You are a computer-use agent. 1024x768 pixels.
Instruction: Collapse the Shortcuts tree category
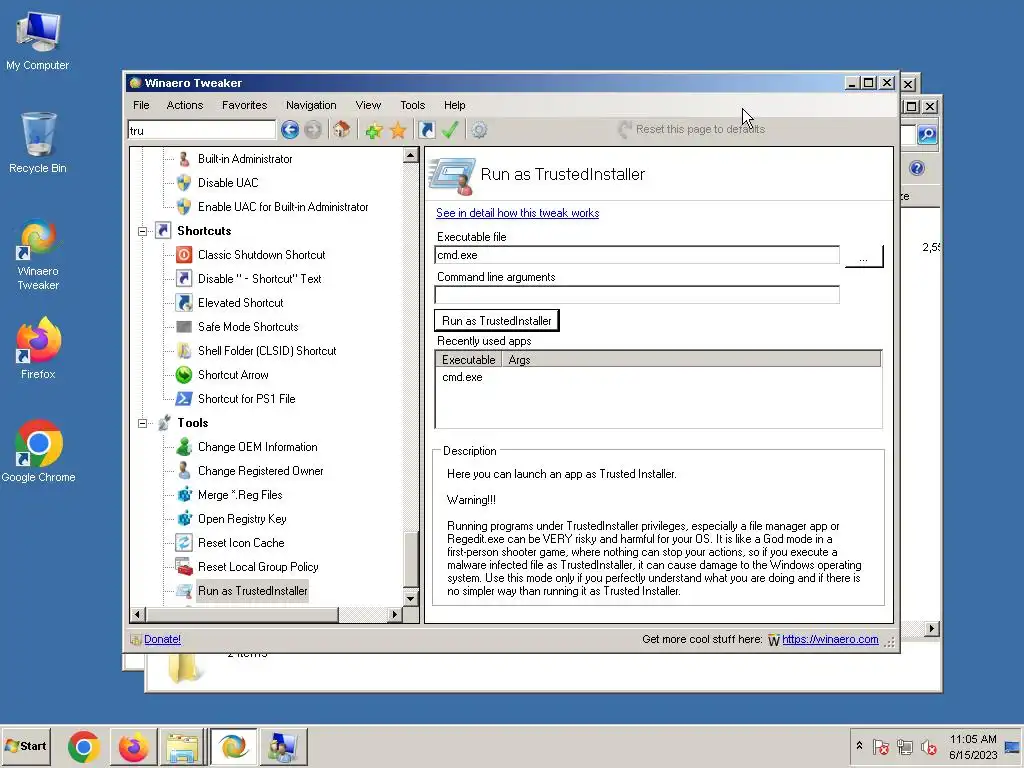142,231
